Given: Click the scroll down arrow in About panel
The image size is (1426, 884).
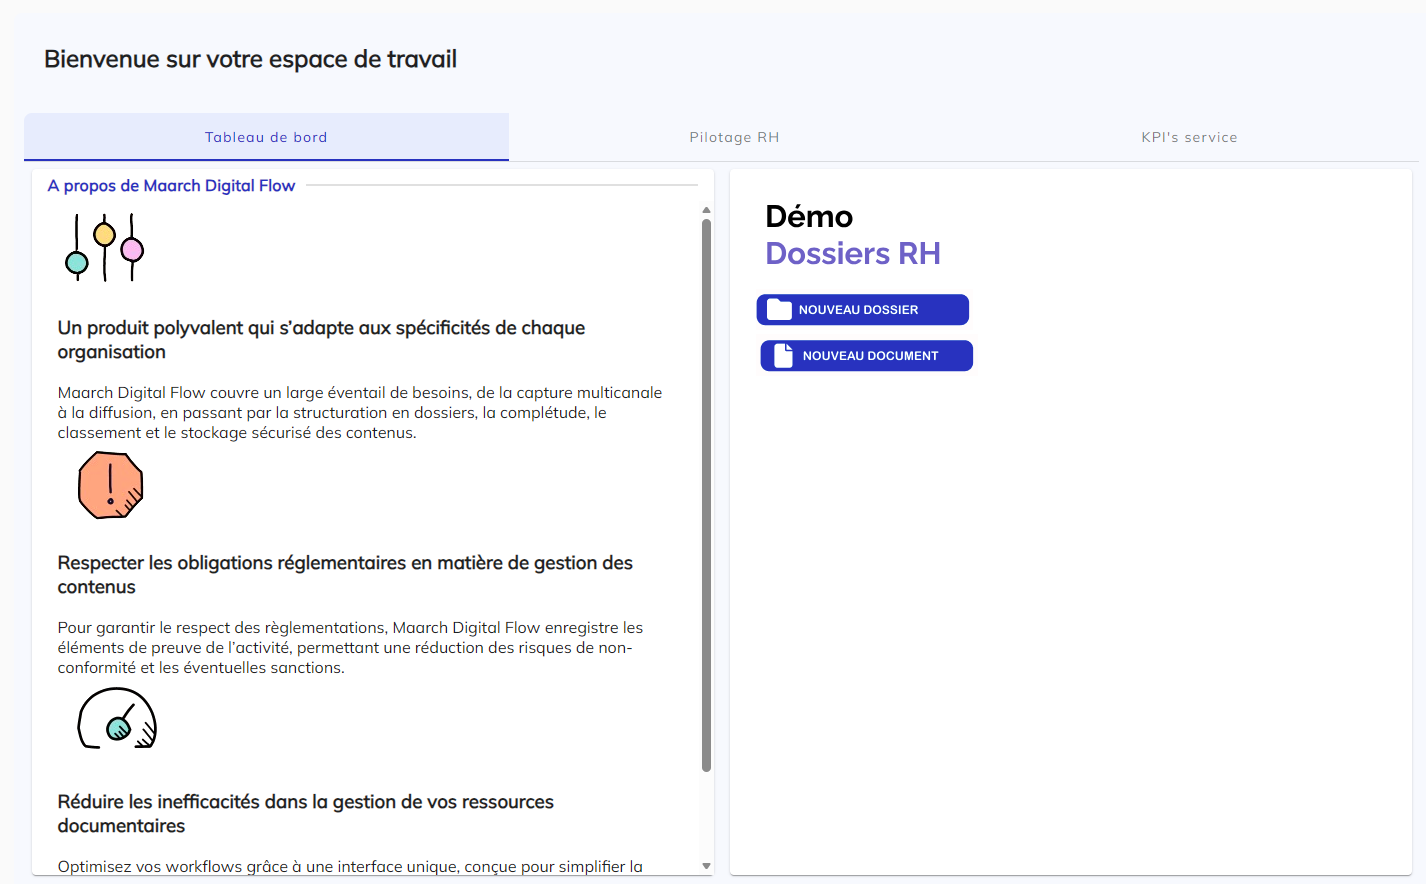Looking at the screenshot, I should tap(706, 866).
